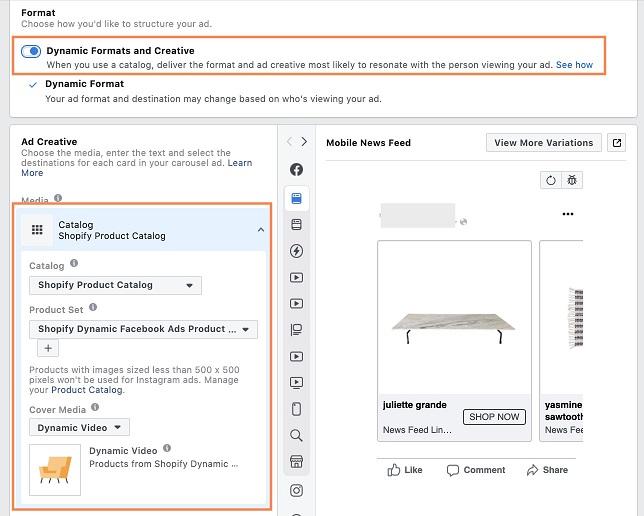Open the Cover Media dropdown
Screen dimensions: 644x516
tap(79, 428)
